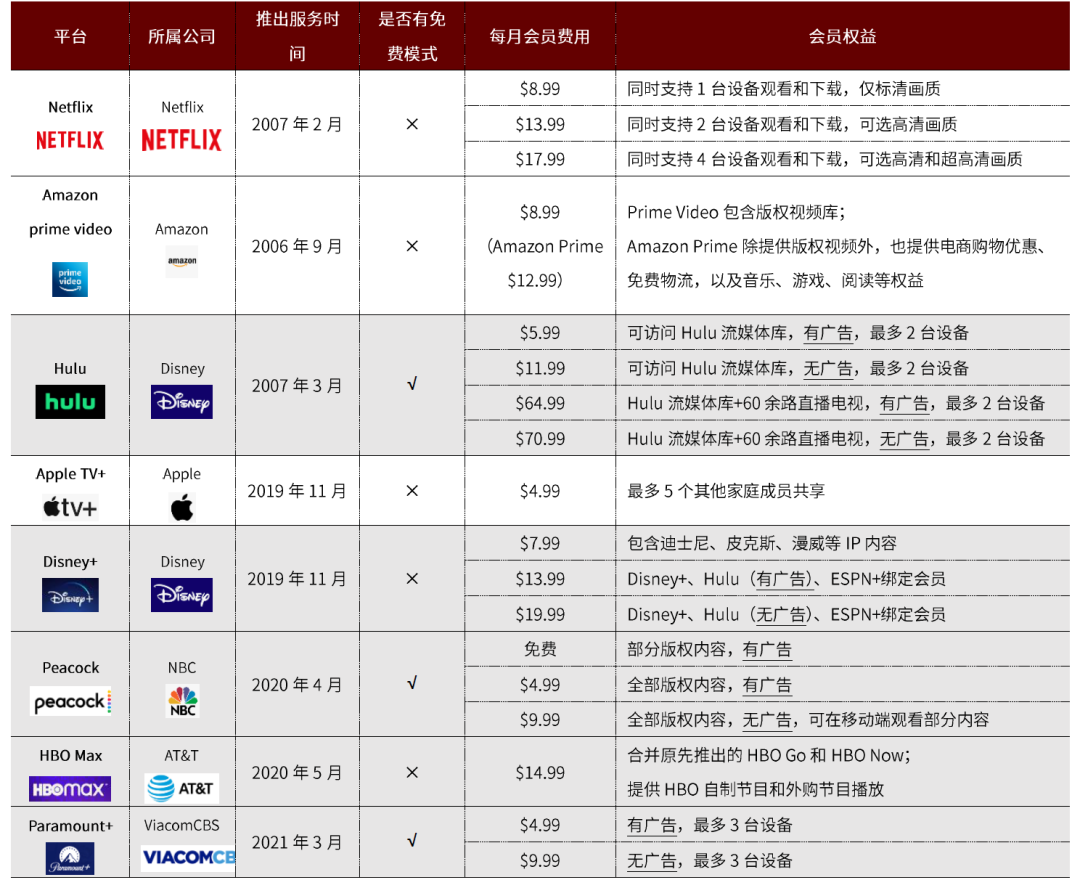Viewport: 1080px width, 880px height.
Task: Click Disney+、Hulu(无广告)bundle text
Action: [785, 615]
